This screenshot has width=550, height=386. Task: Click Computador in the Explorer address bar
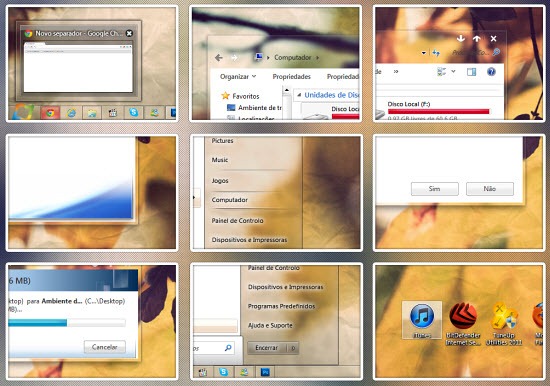[293, 58]
